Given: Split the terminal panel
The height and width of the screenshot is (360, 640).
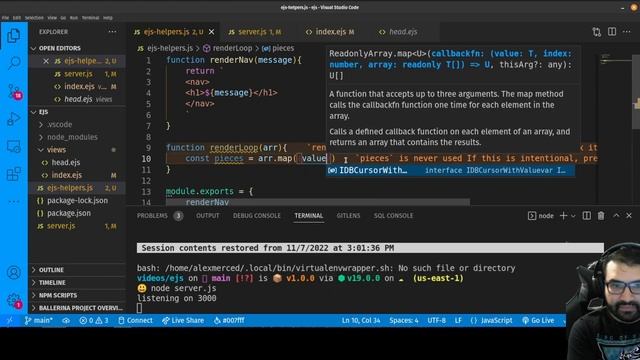Looking at the screenshot, I should pyautogui.click(x=587, y=216).
